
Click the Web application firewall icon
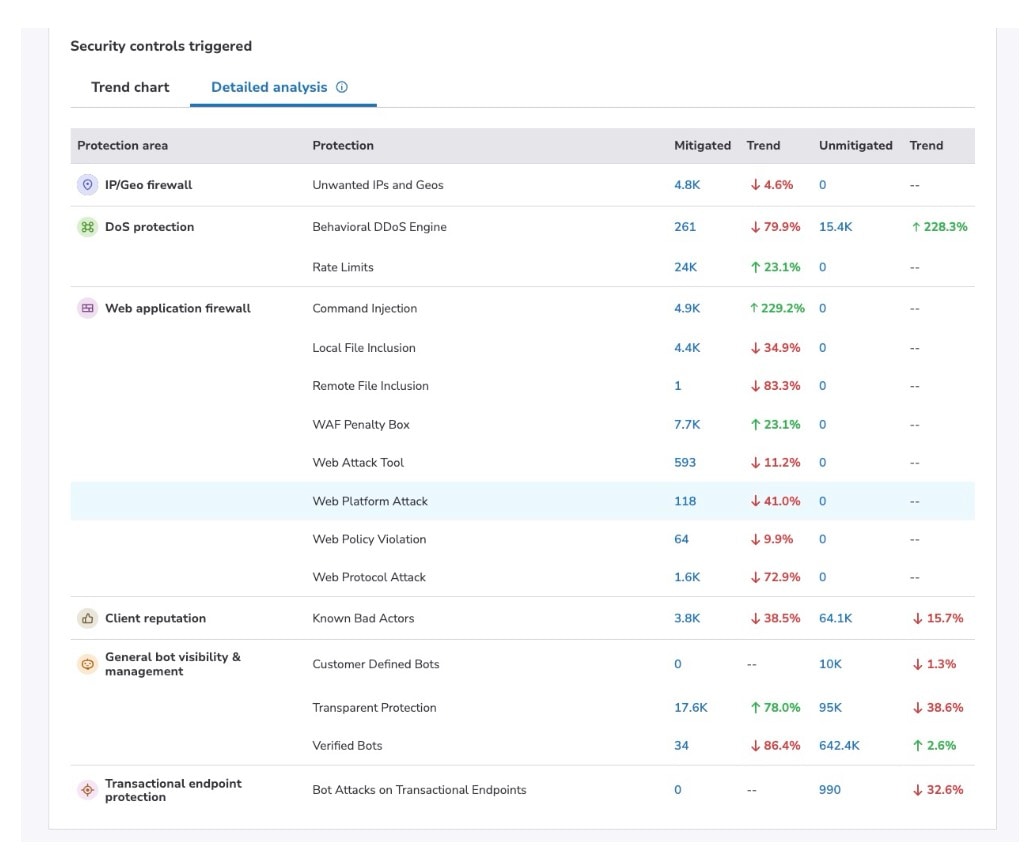coord(87,308)
